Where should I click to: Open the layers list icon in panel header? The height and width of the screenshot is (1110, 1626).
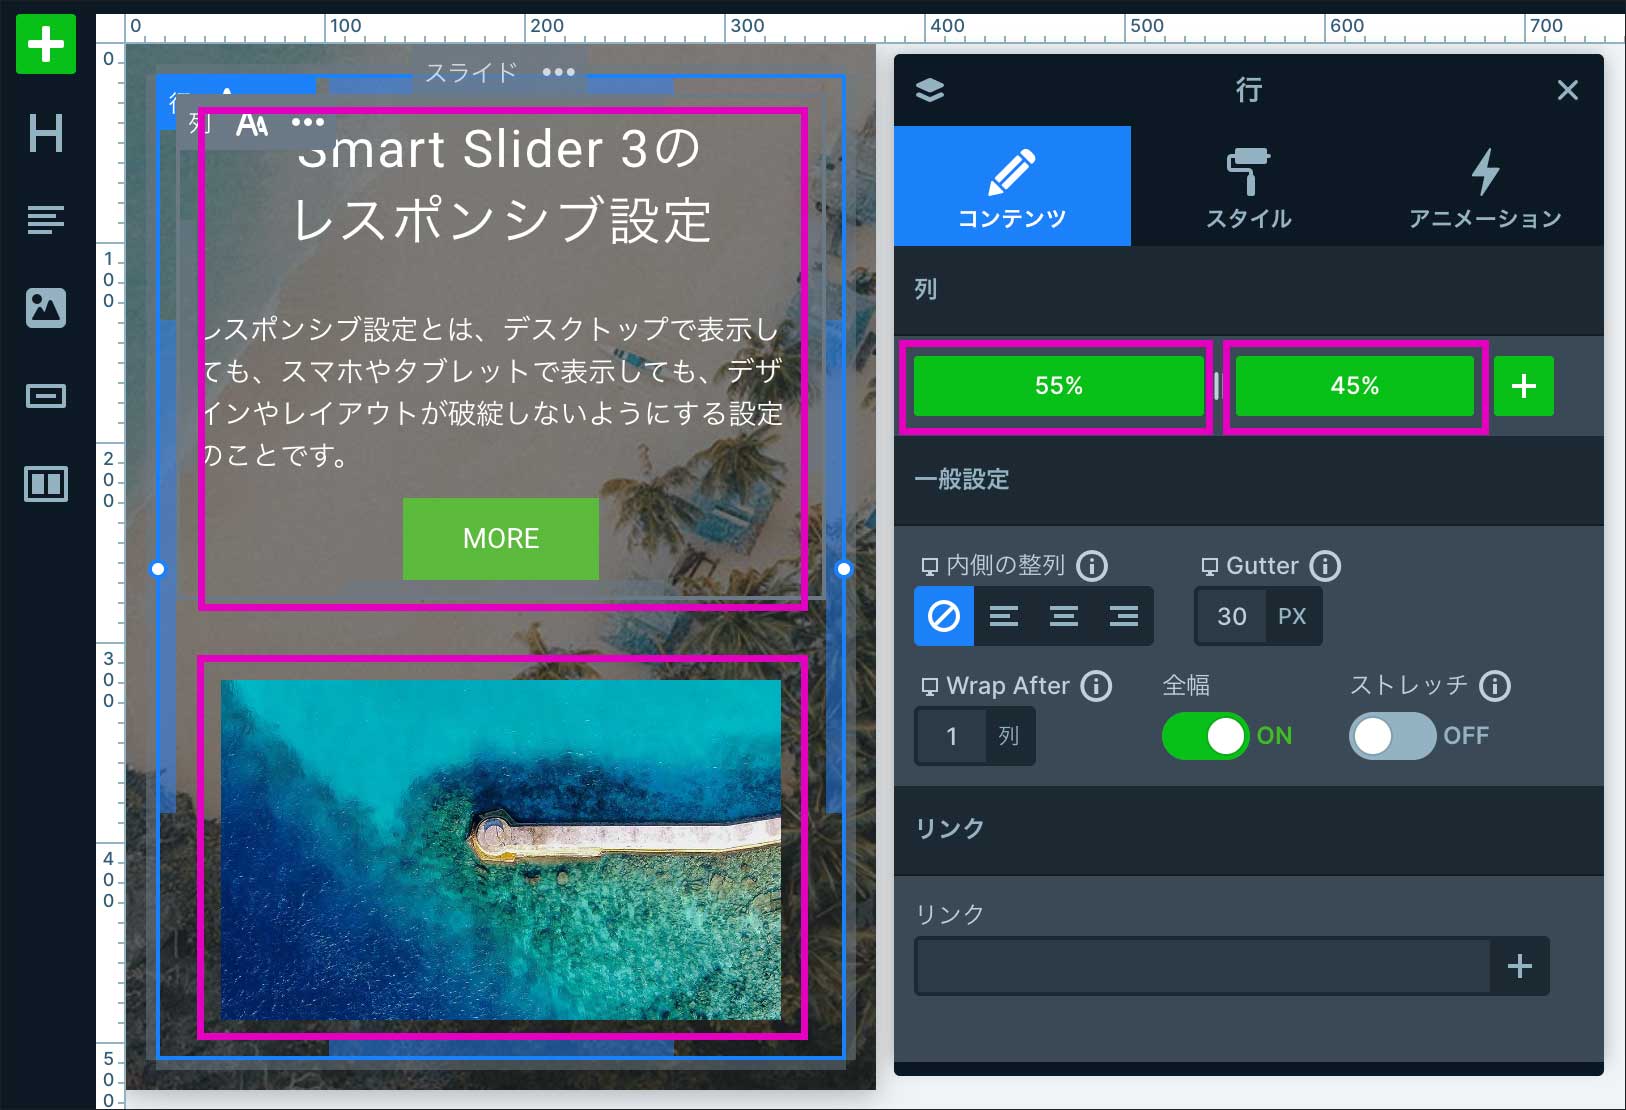pyautogui.click(x=930, y=90)
